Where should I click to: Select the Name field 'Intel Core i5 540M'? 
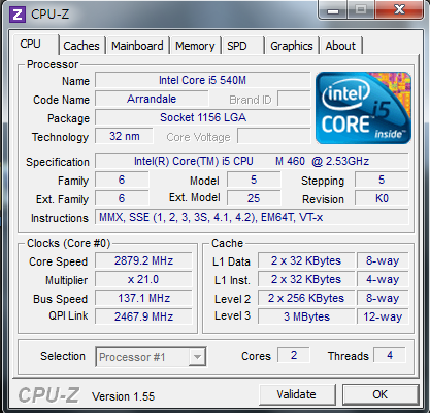point(202,80)
